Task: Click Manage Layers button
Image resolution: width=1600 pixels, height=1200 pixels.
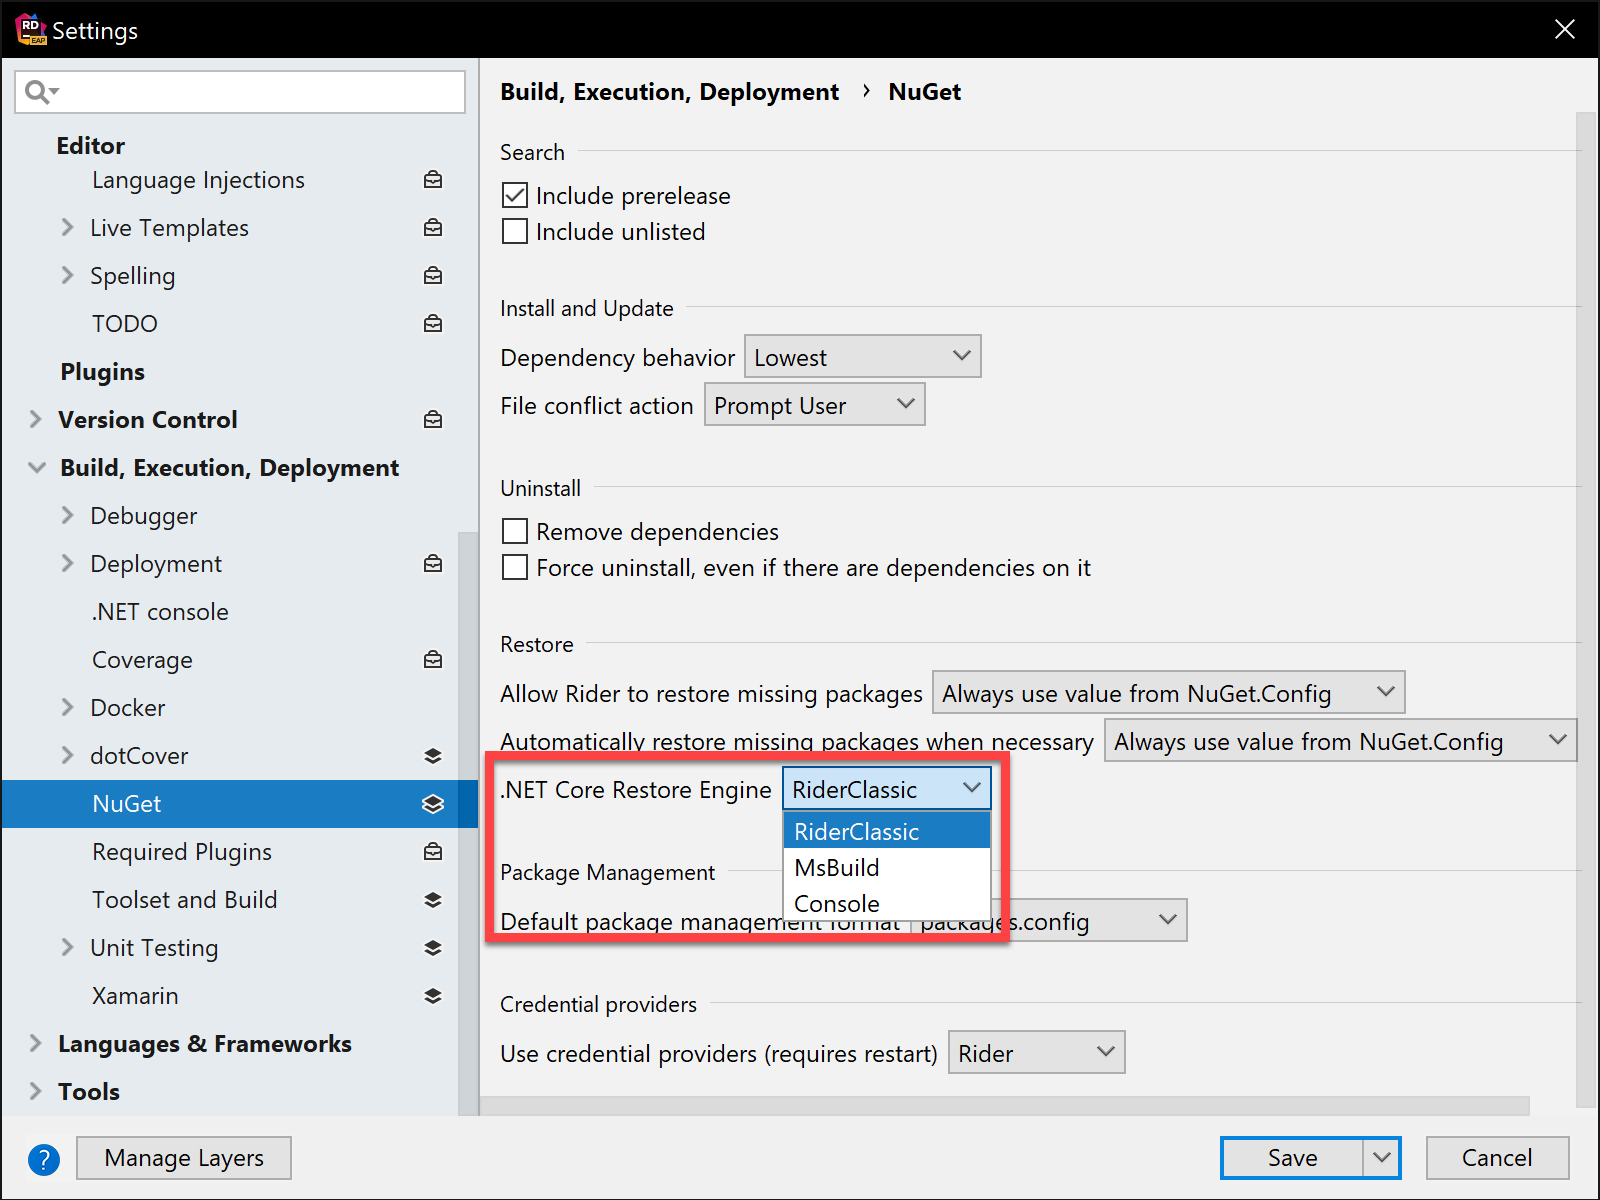Action: coord(184,1158)
